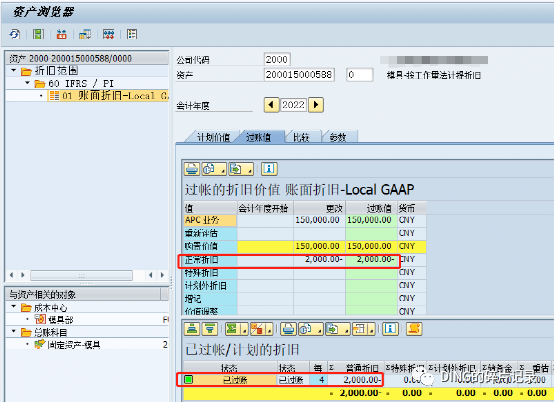Go to previous fiscal year
554x402 pixels.
tap(271, 105)
